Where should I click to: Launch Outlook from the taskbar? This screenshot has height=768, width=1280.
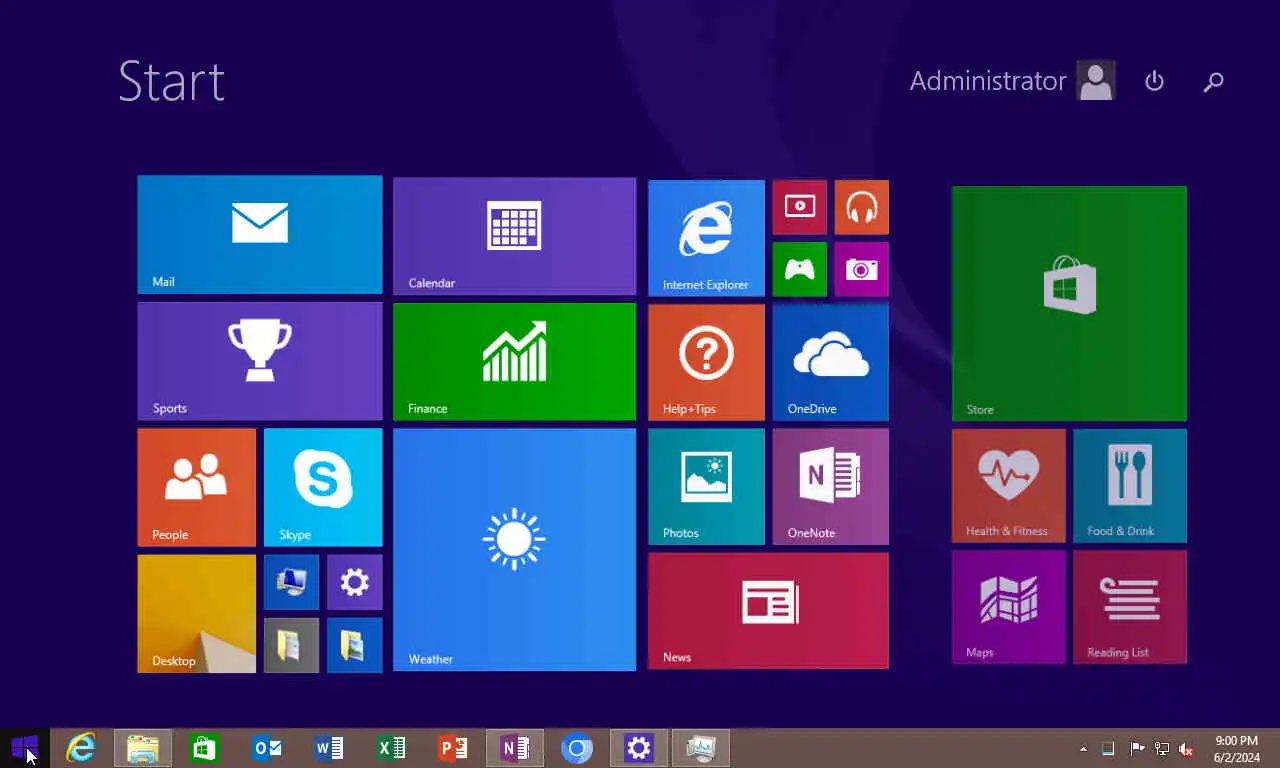point(267,748)
